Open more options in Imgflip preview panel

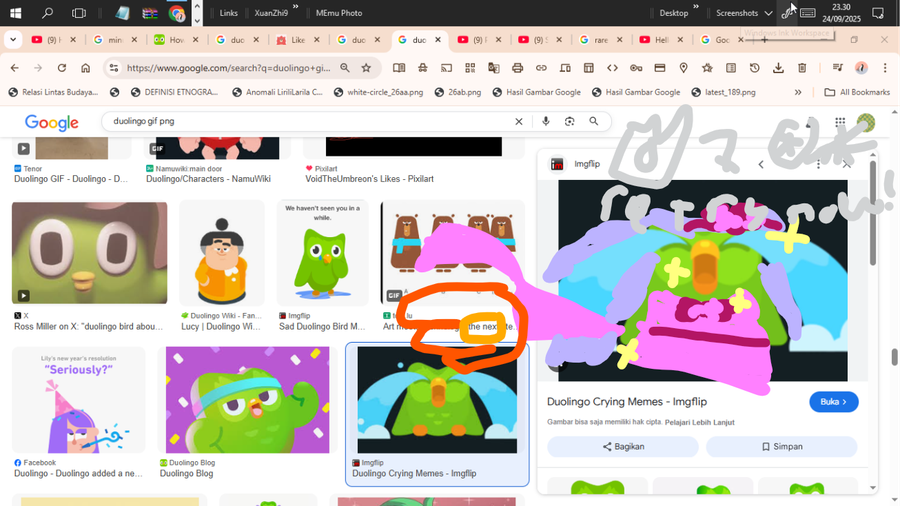pyautogui.click(x=818, y=165)
